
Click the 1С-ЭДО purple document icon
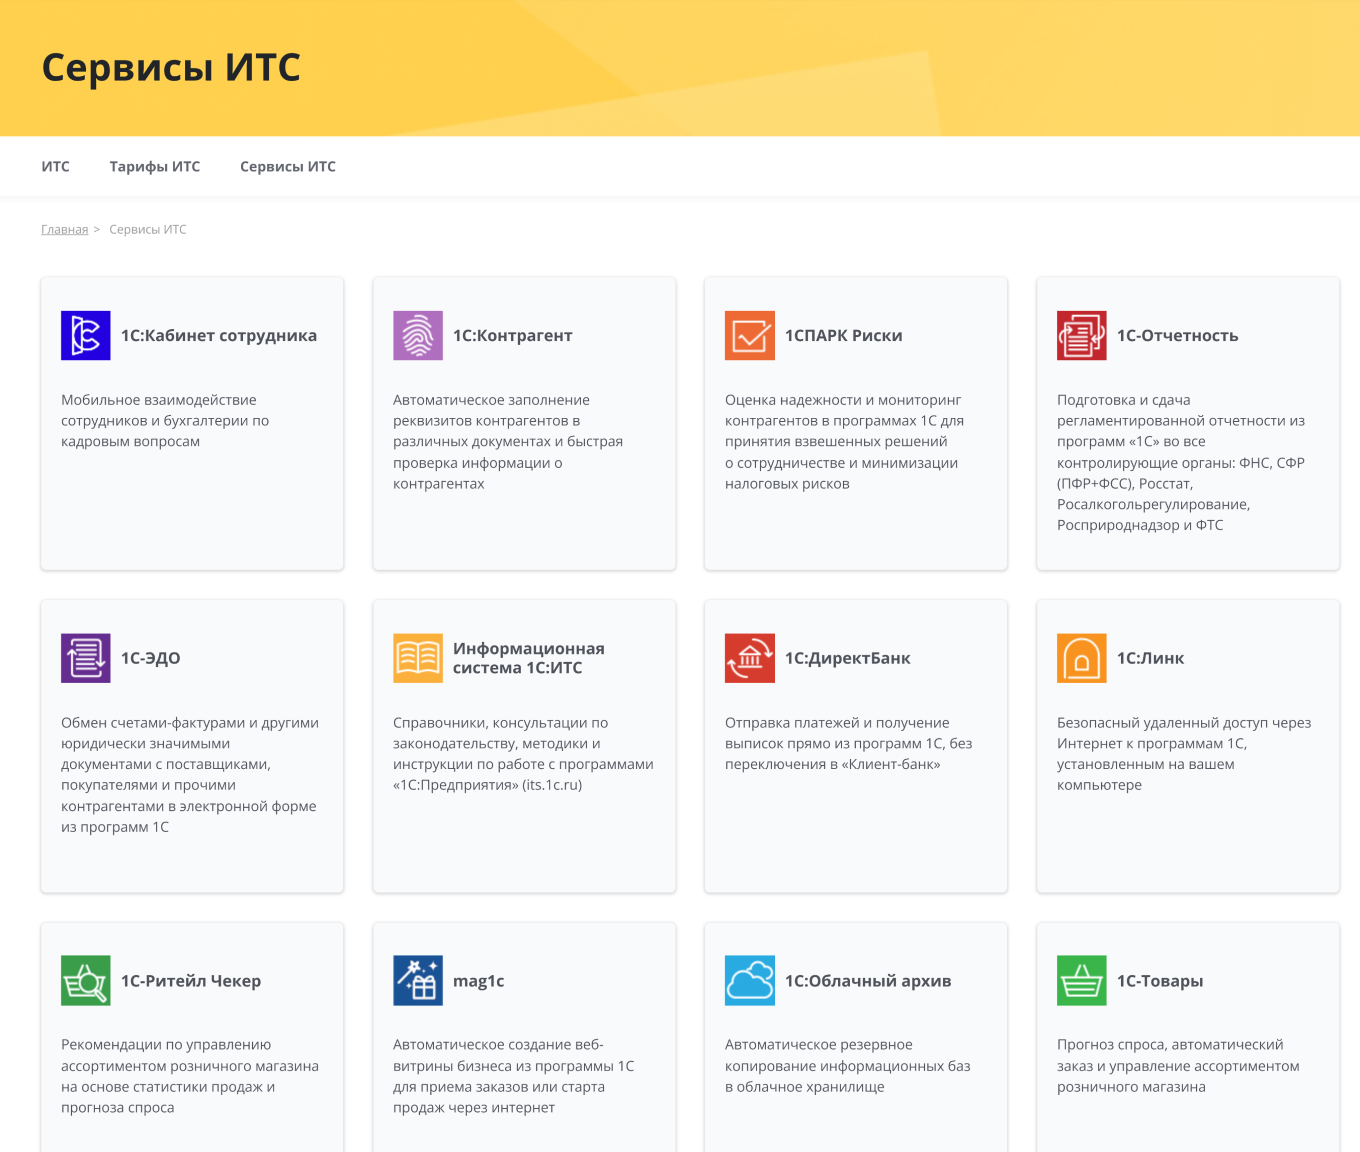tap(86, 658)
